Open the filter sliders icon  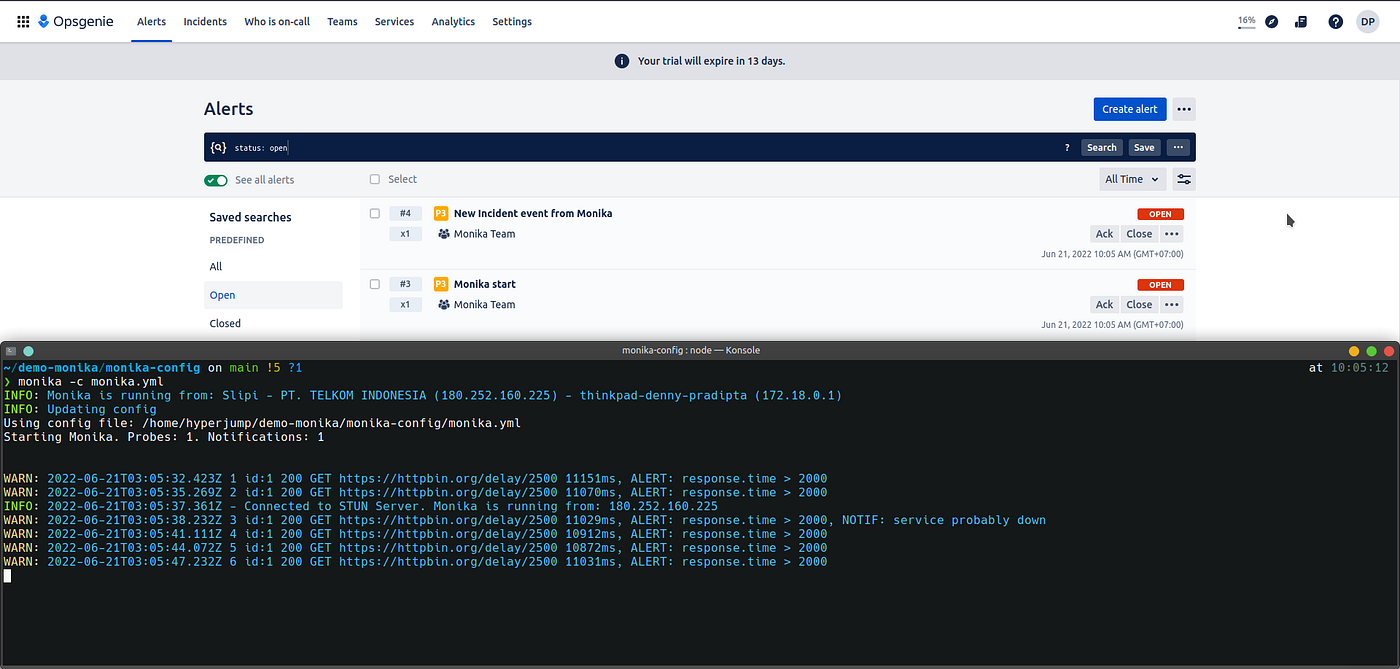1184,179
